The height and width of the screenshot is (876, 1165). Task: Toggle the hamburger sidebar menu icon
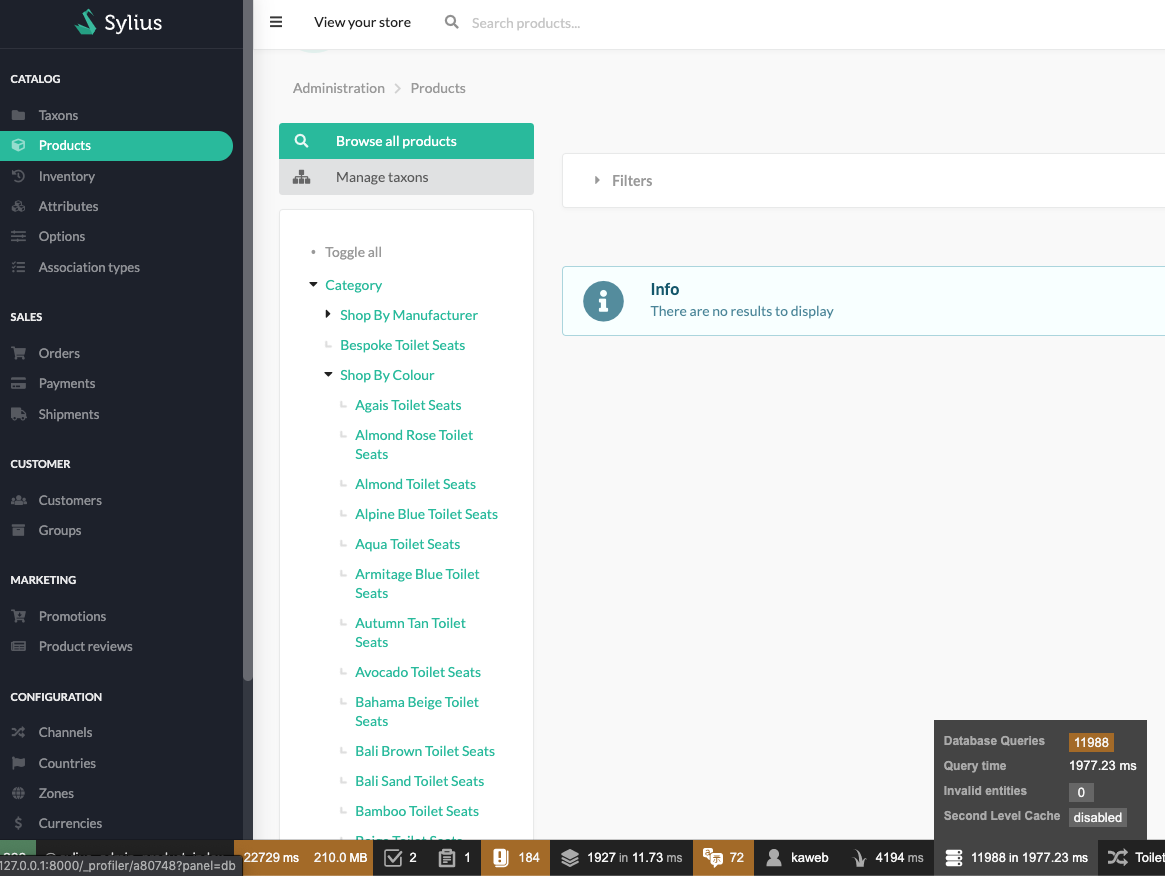276,22
